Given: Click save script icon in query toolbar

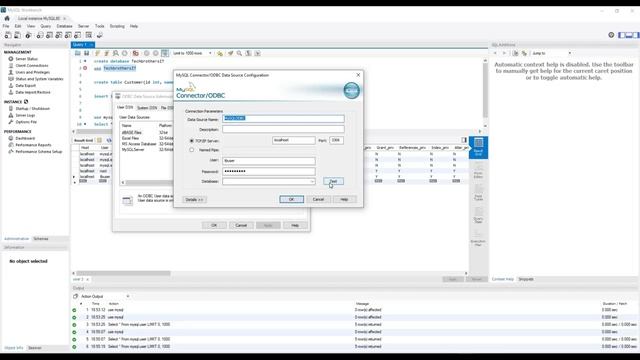Looking at the screenshot, I should (87, 53).
